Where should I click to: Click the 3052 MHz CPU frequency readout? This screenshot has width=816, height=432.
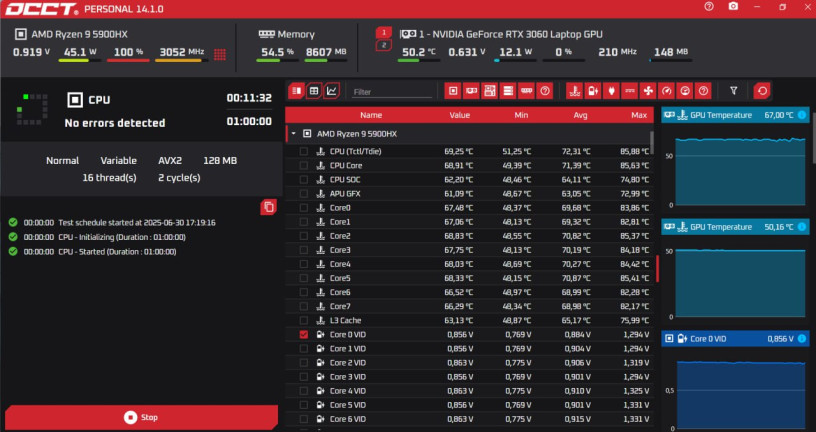(x=181, y=52)
